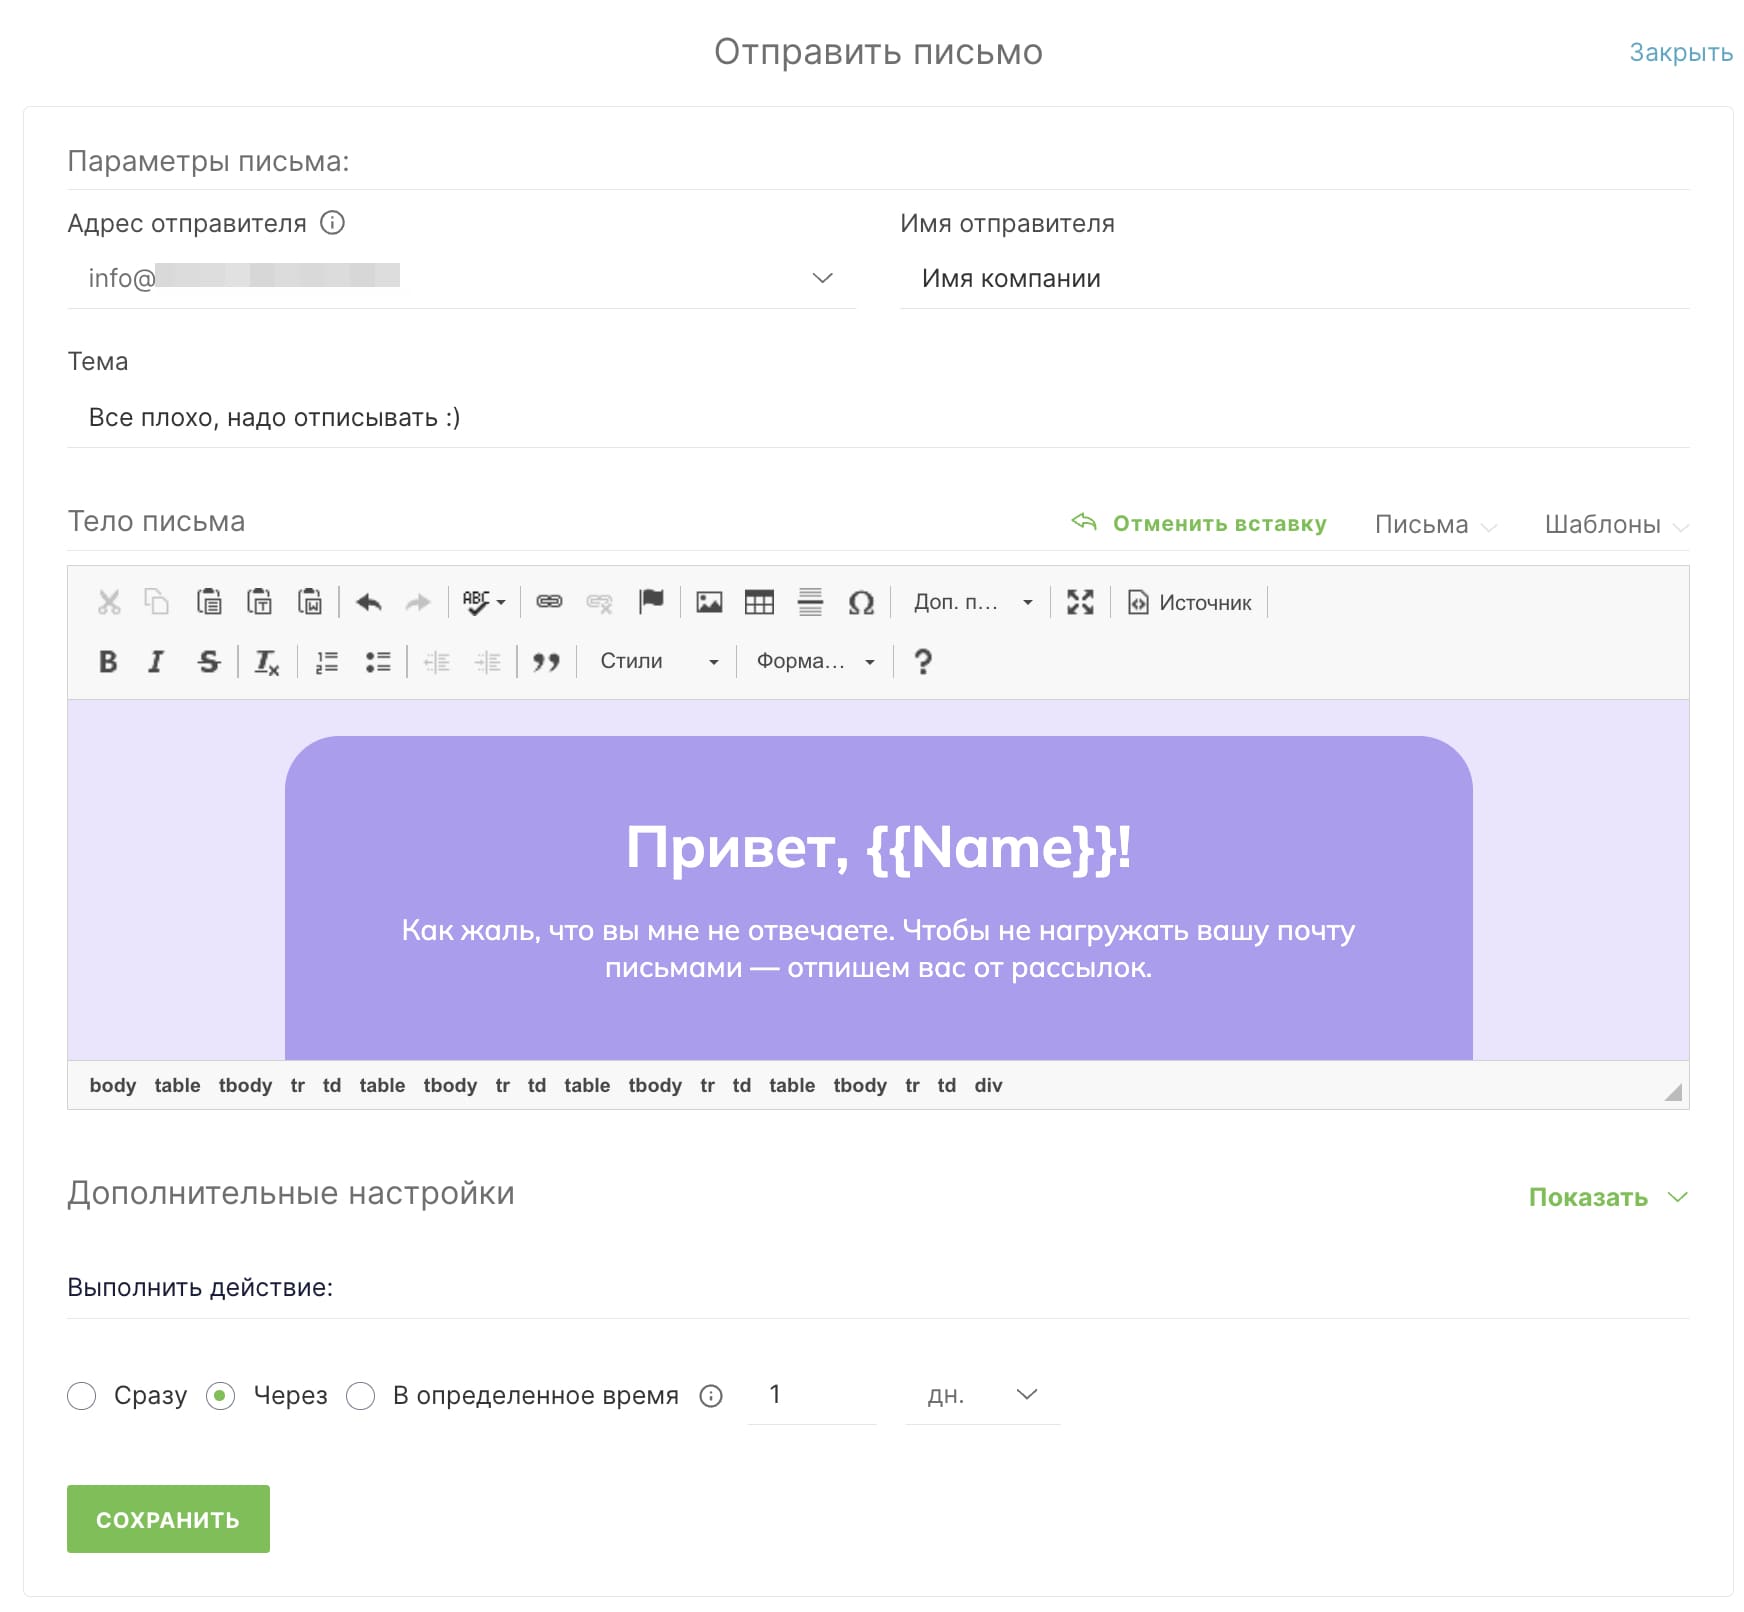Insert horizontal line icon

(x=810, y=602)
